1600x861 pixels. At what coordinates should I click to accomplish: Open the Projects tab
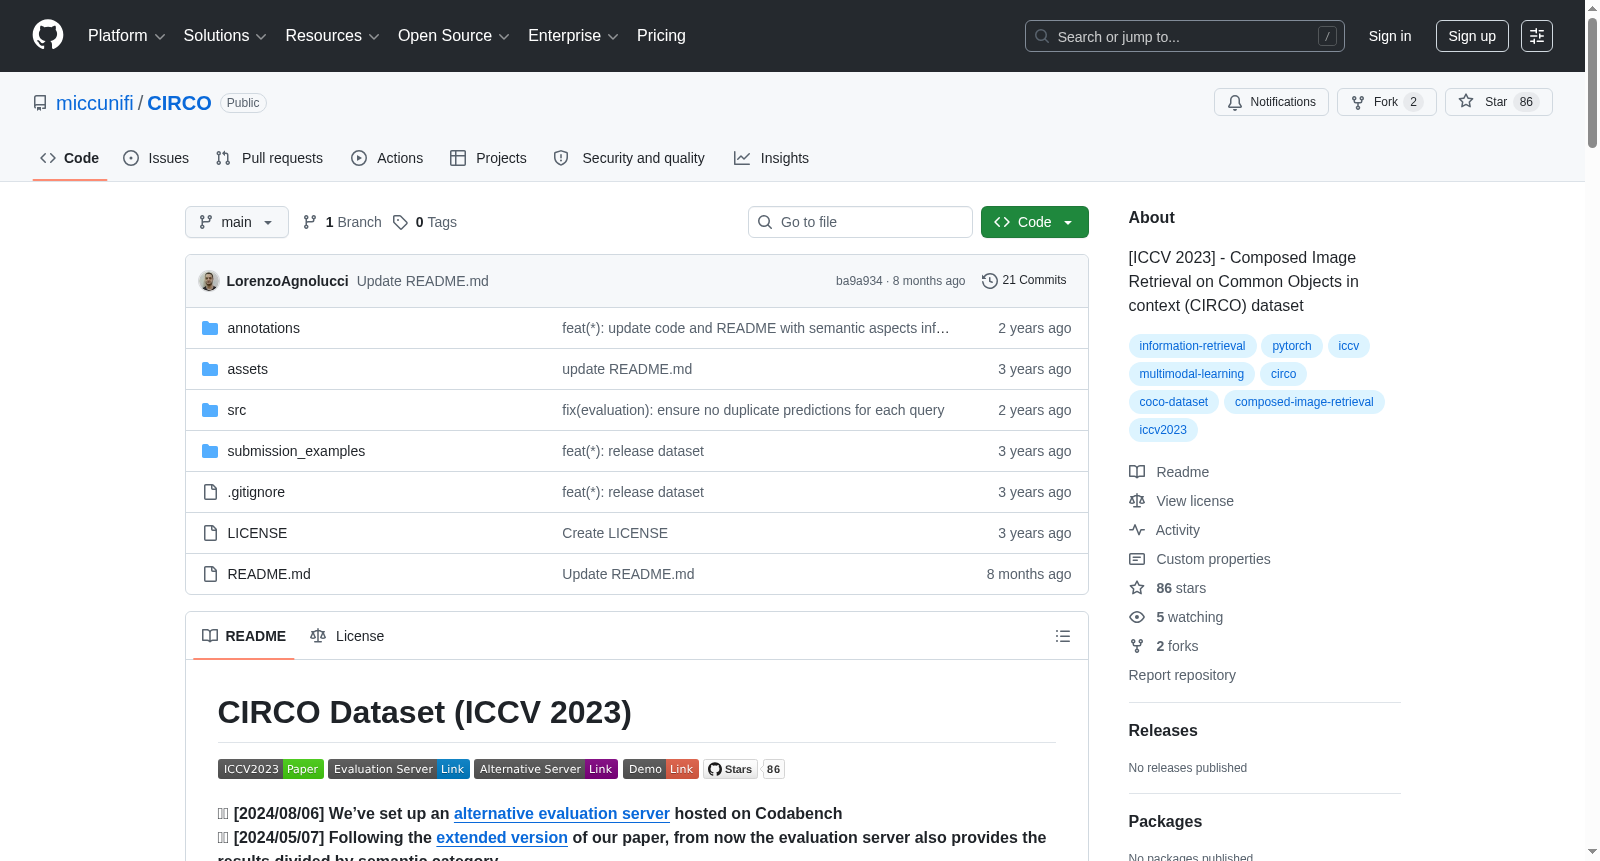488,158
